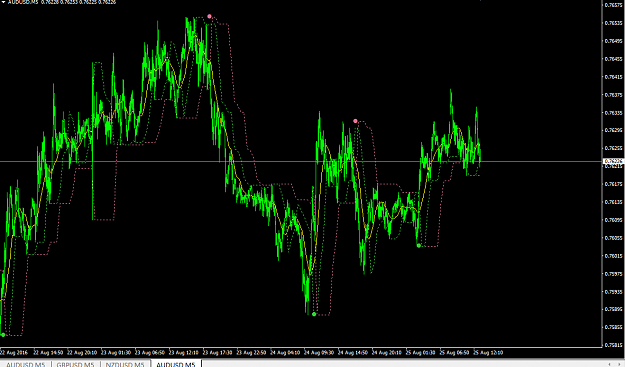Click the 0.76335 price axis label
The height and width of the screenshot is (367, 625).
point(613,112)
